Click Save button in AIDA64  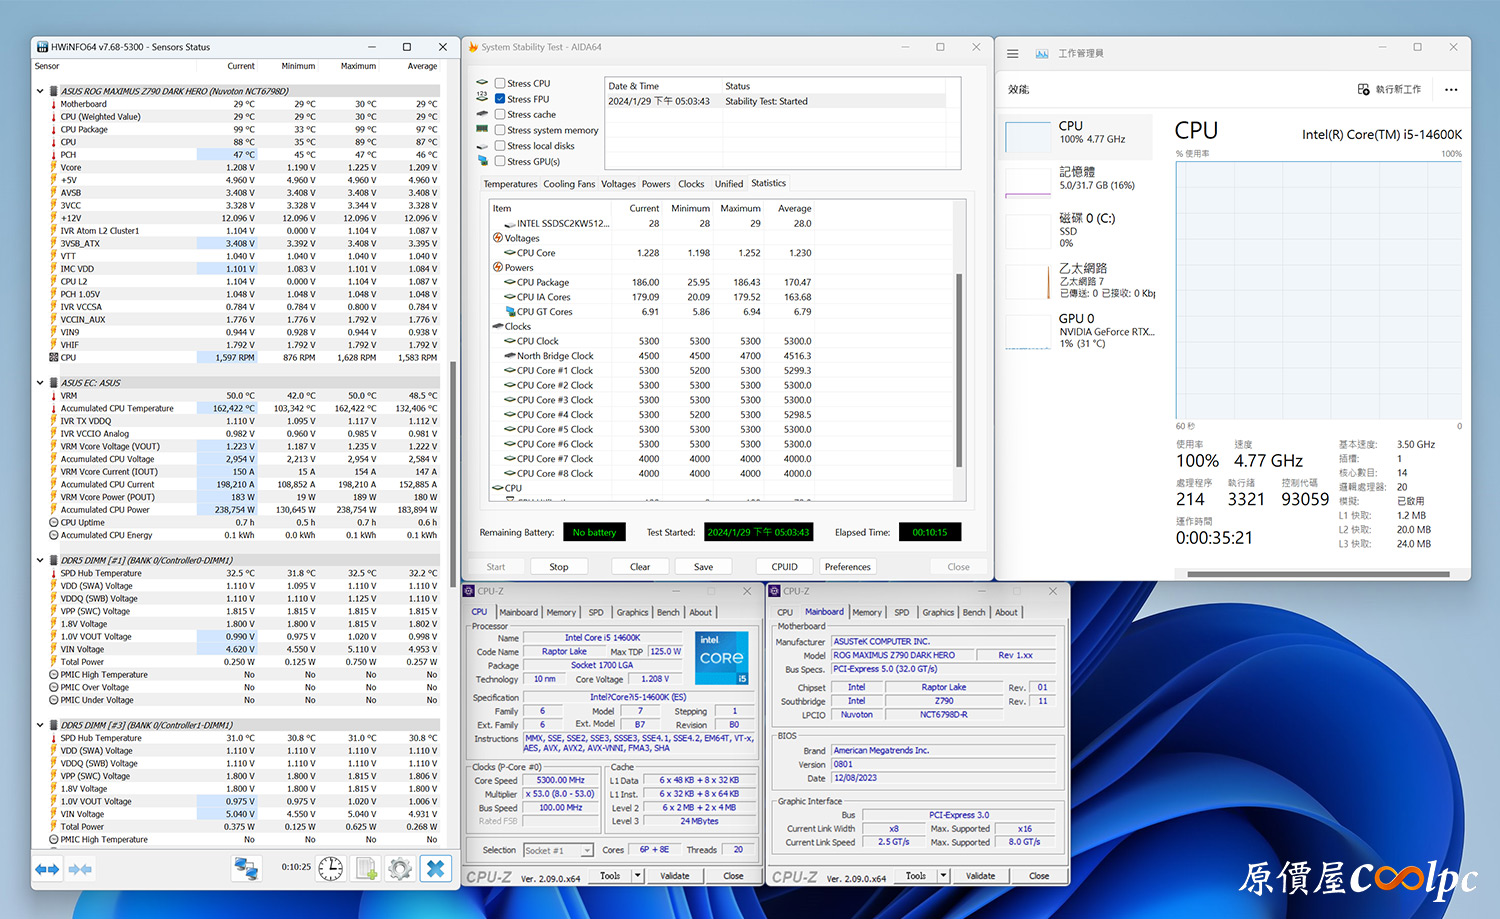704,567
